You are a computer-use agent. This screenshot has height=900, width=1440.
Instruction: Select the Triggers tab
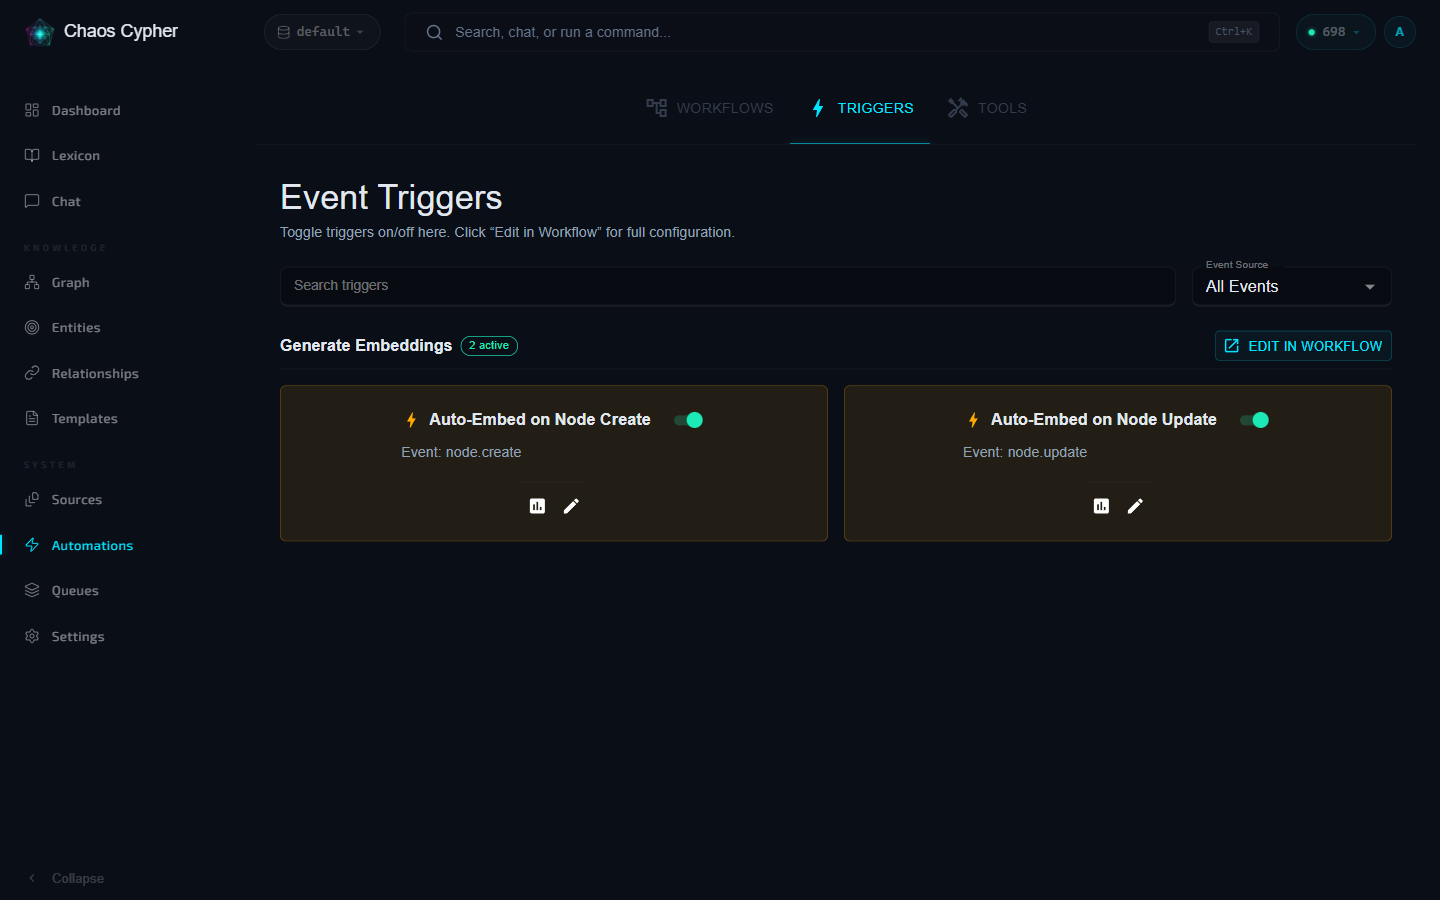point(860,108)
